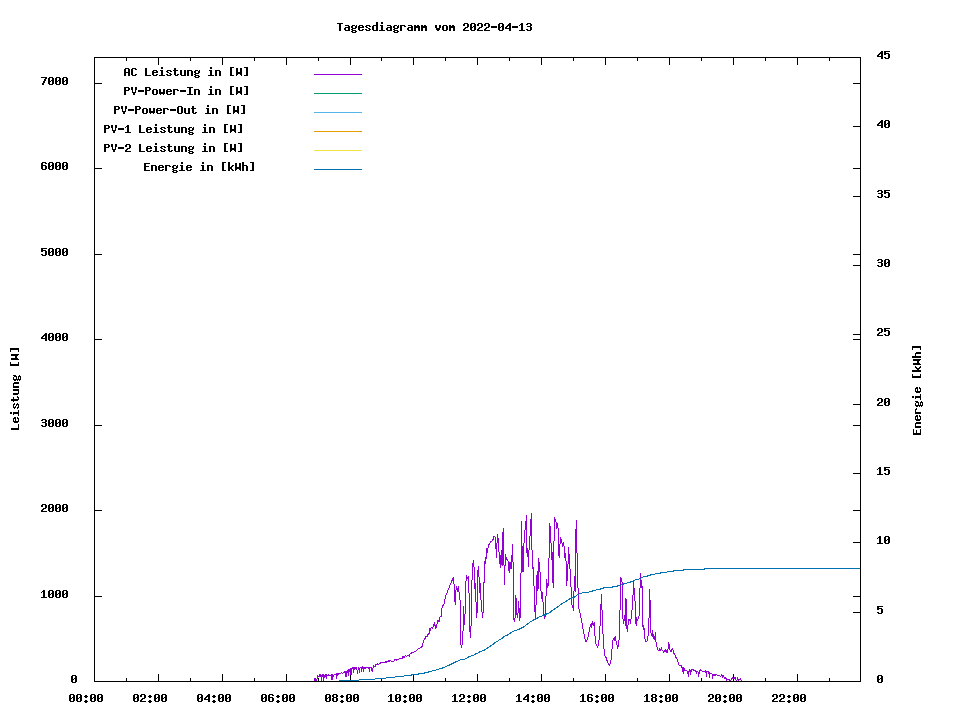Click the 45 value on the right axis
The image size is (960, 720).
884,55
